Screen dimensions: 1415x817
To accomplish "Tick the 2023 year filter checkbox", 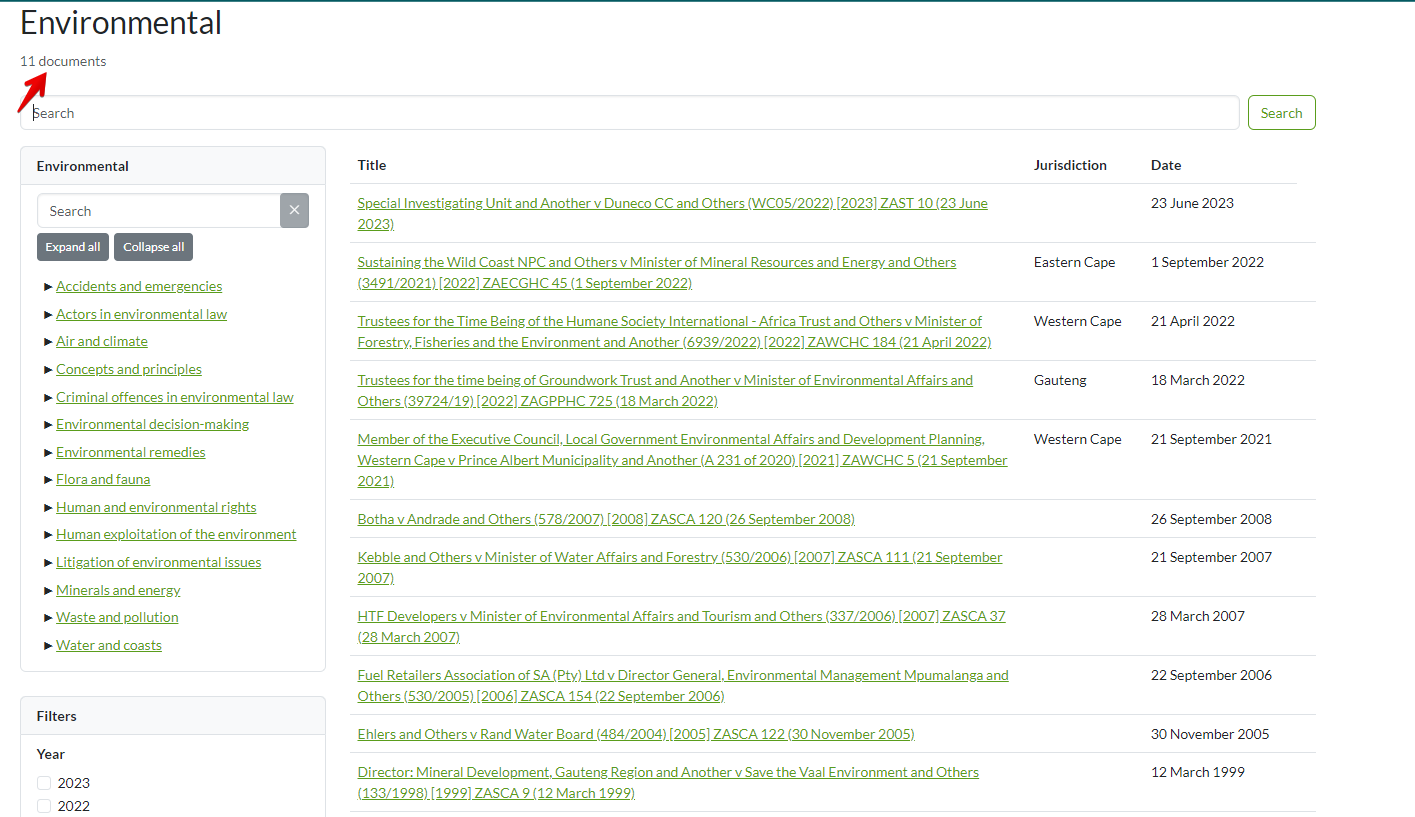I will tap(44, 783).
